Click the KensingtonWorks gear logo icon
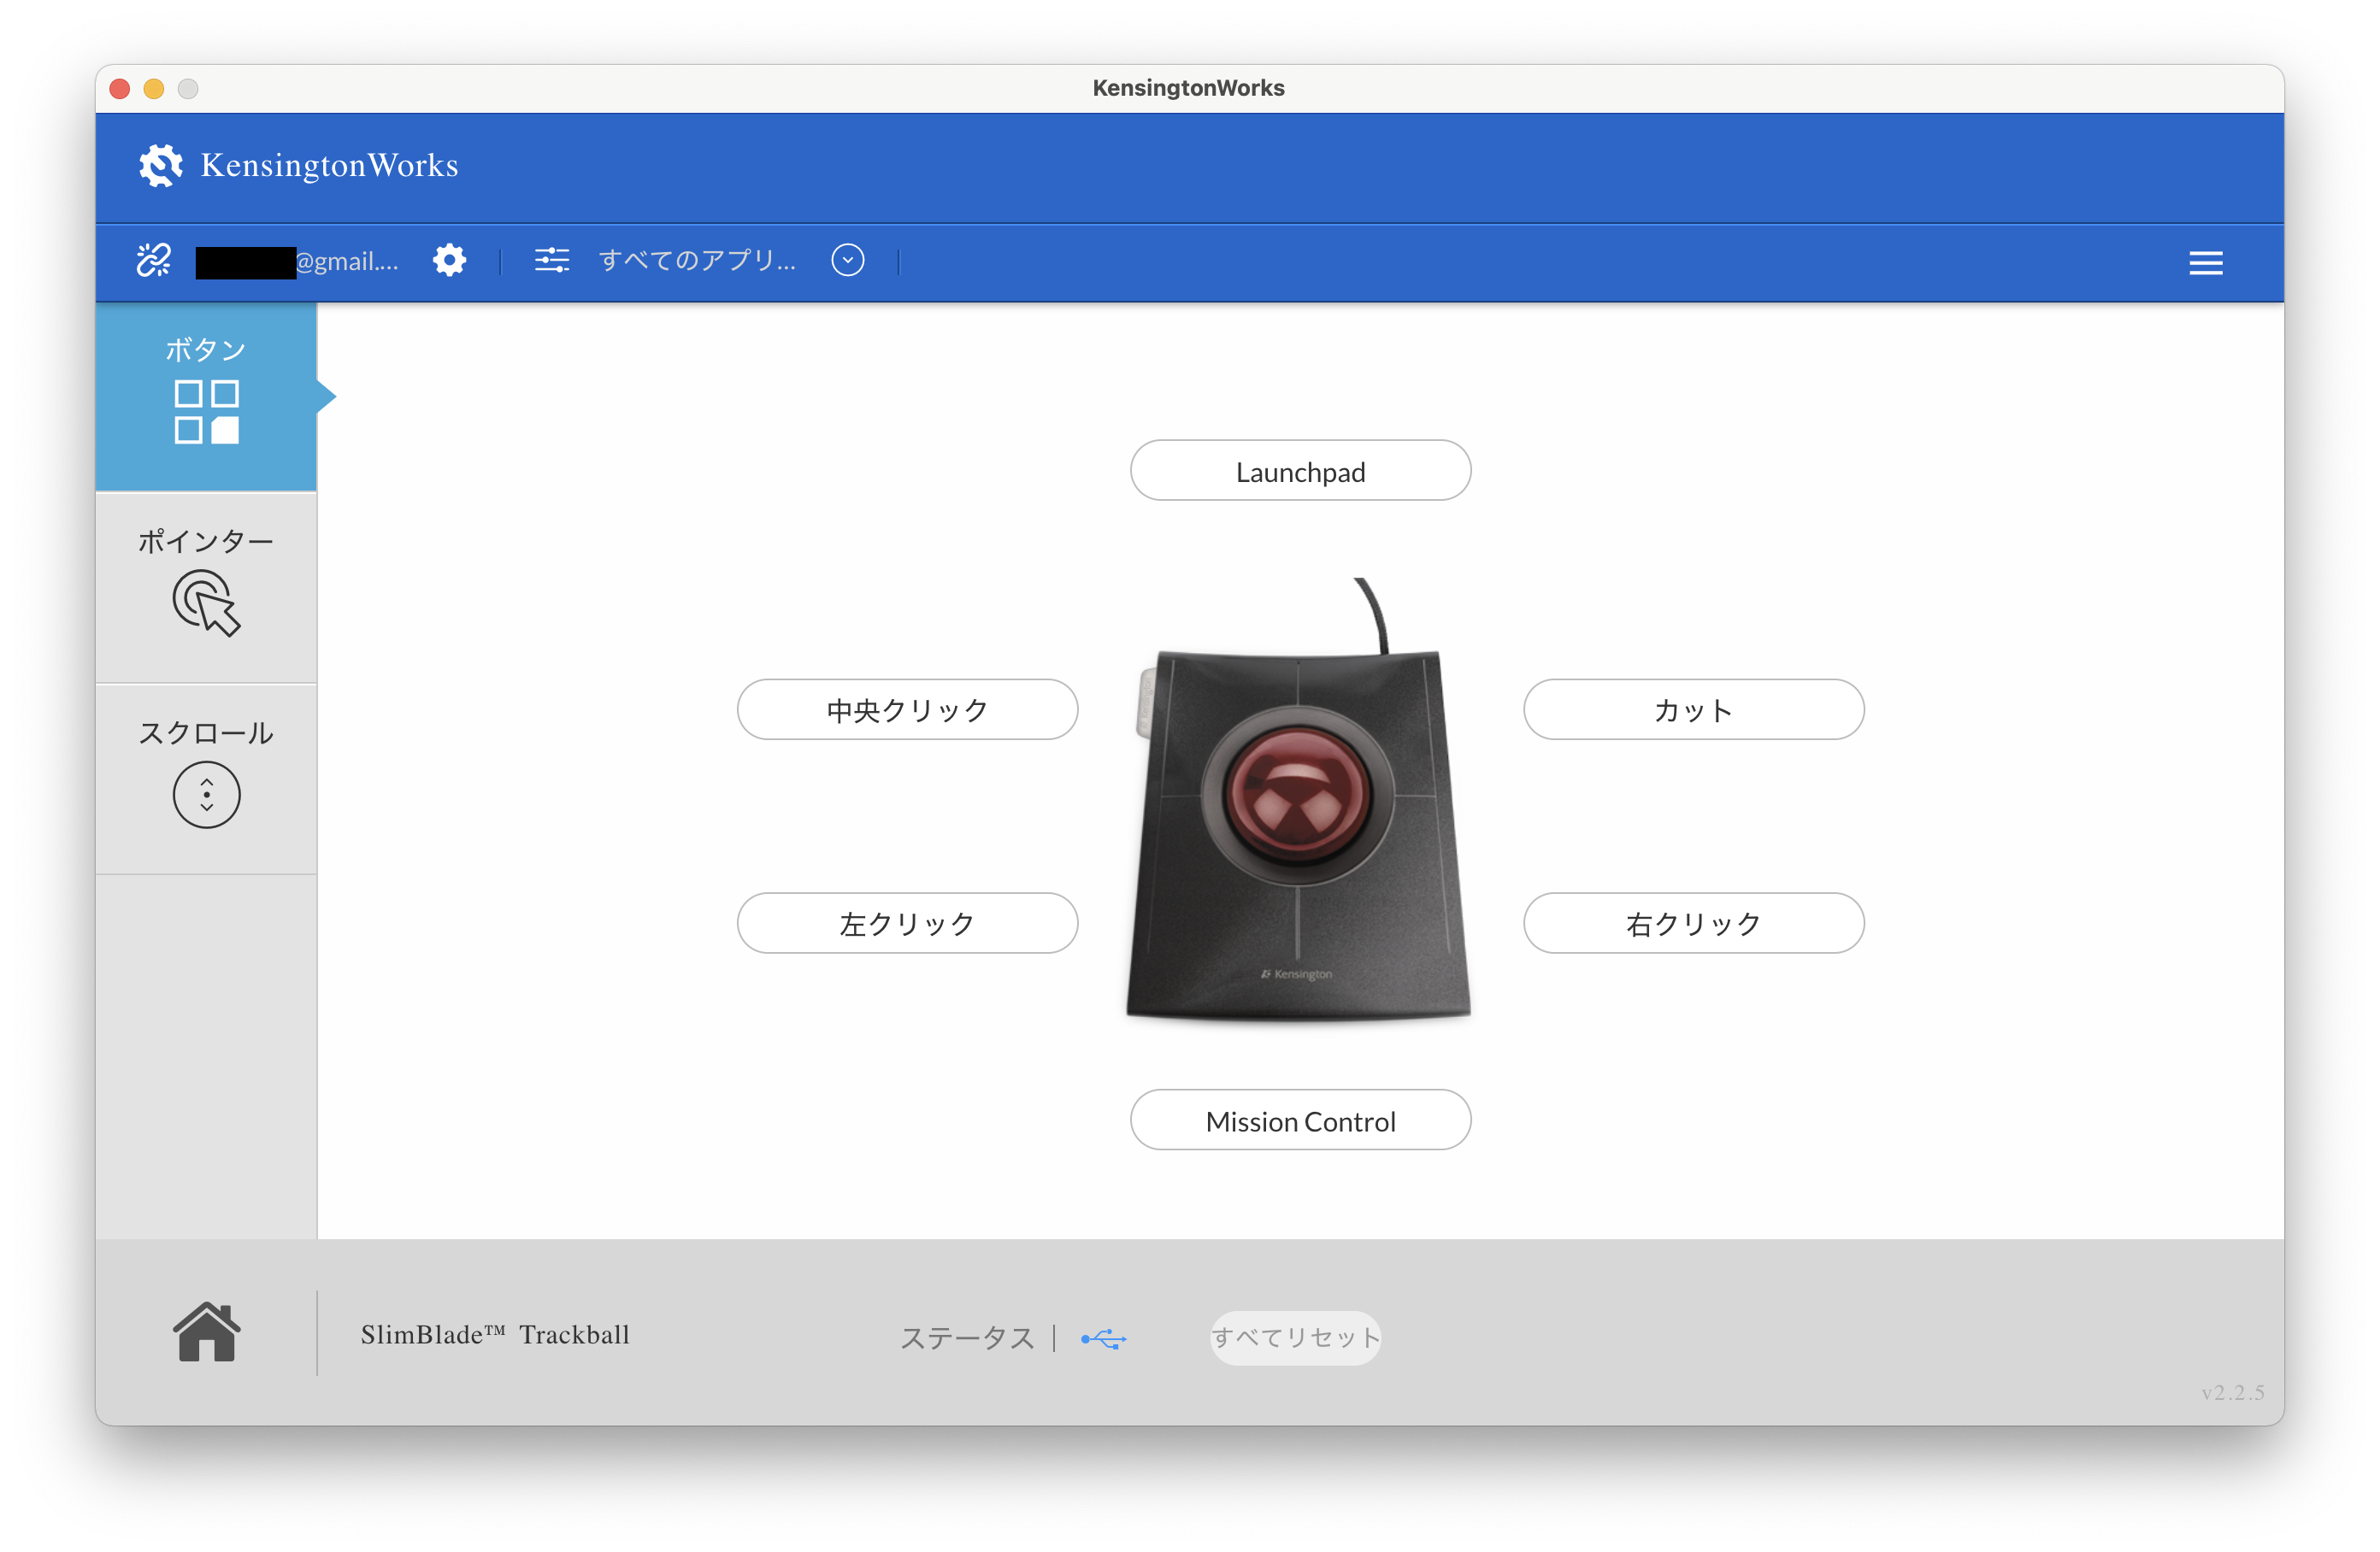The height and width of the screenshot is (1552, 2380). [x=160, y=165]
